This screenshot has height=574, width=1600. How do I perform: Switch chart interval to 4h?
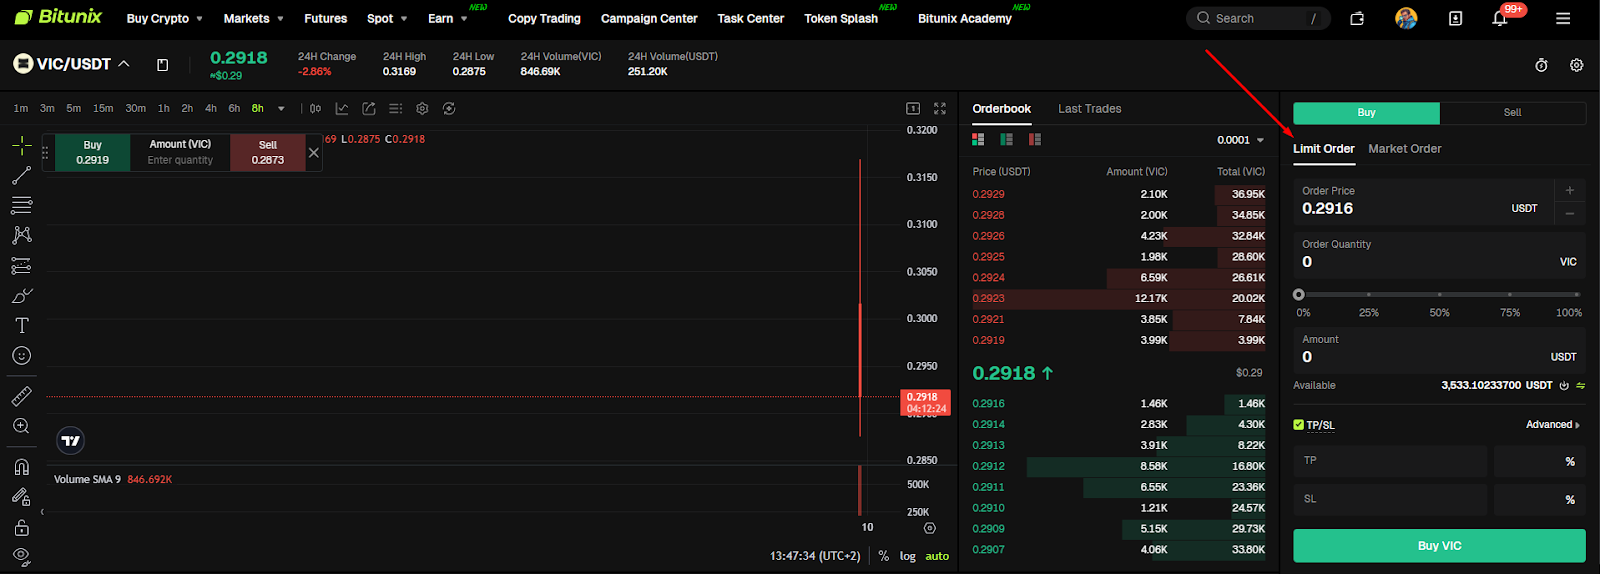coord(210,109)
